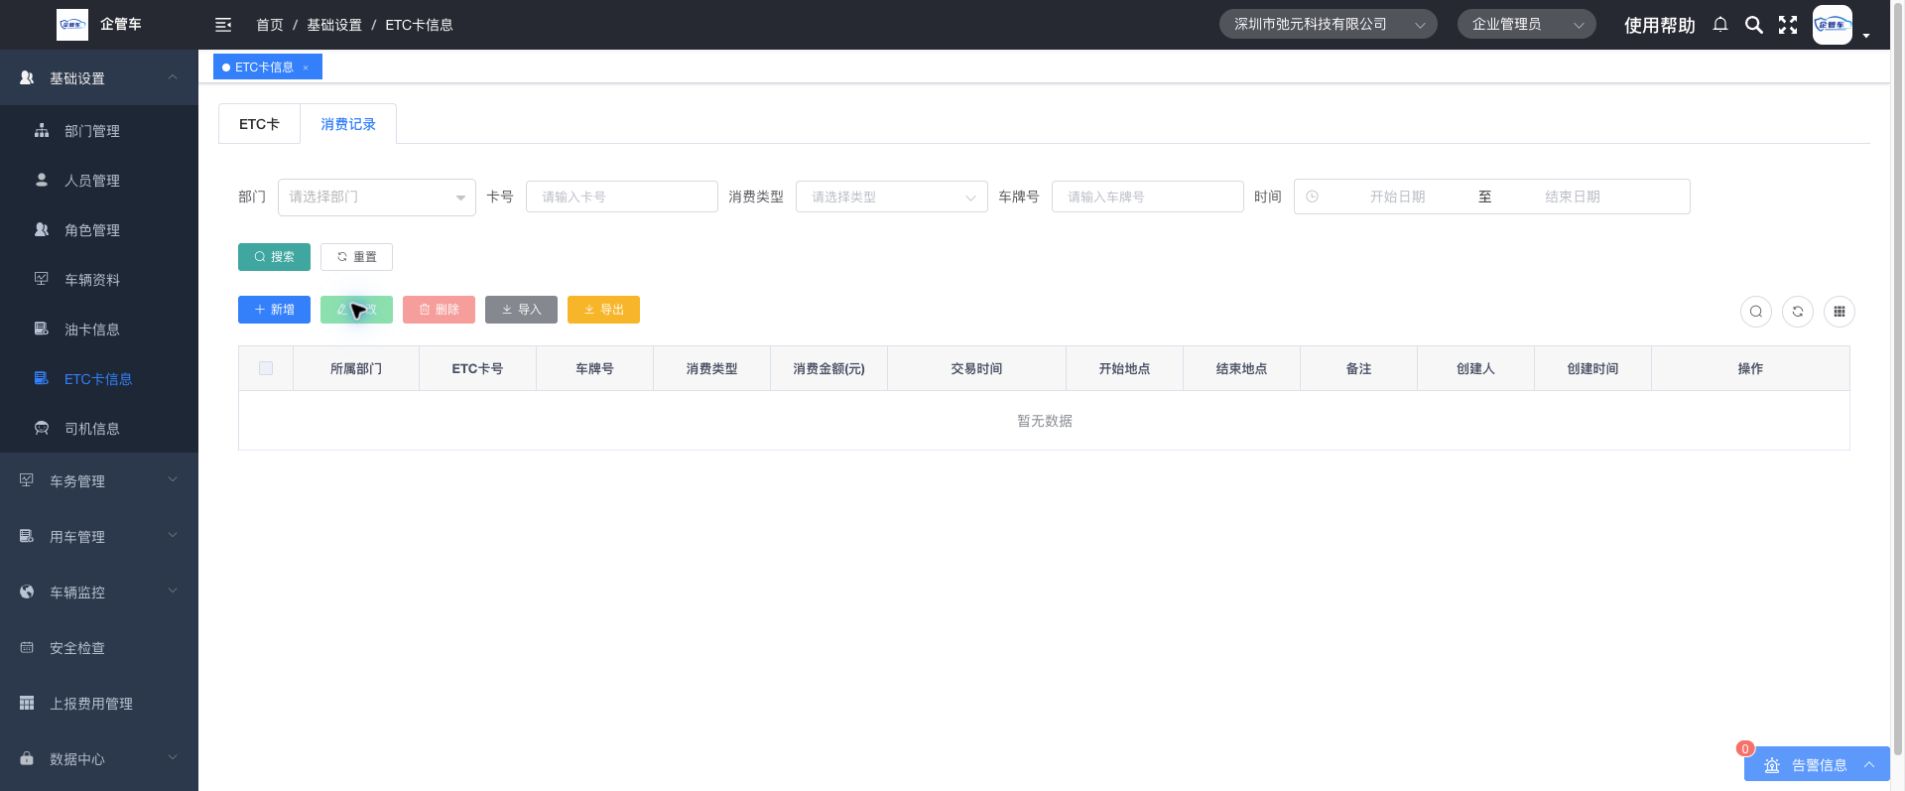Click the 企管车 logo image
The width and height of the screenshot is (1905, 791).
coord(72,25)
